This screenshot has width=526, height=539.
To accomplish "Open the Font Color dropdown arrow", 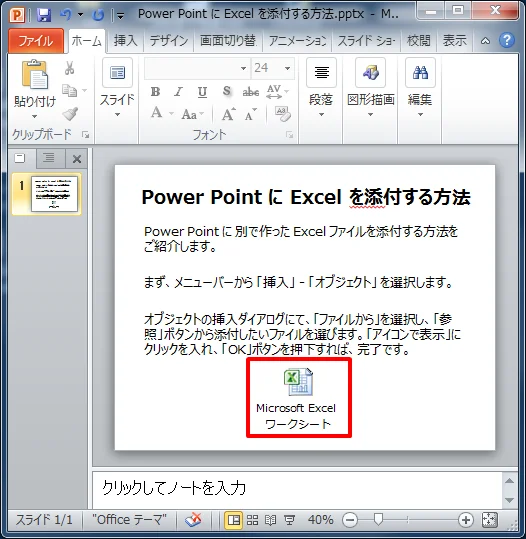I will [171, 113].
